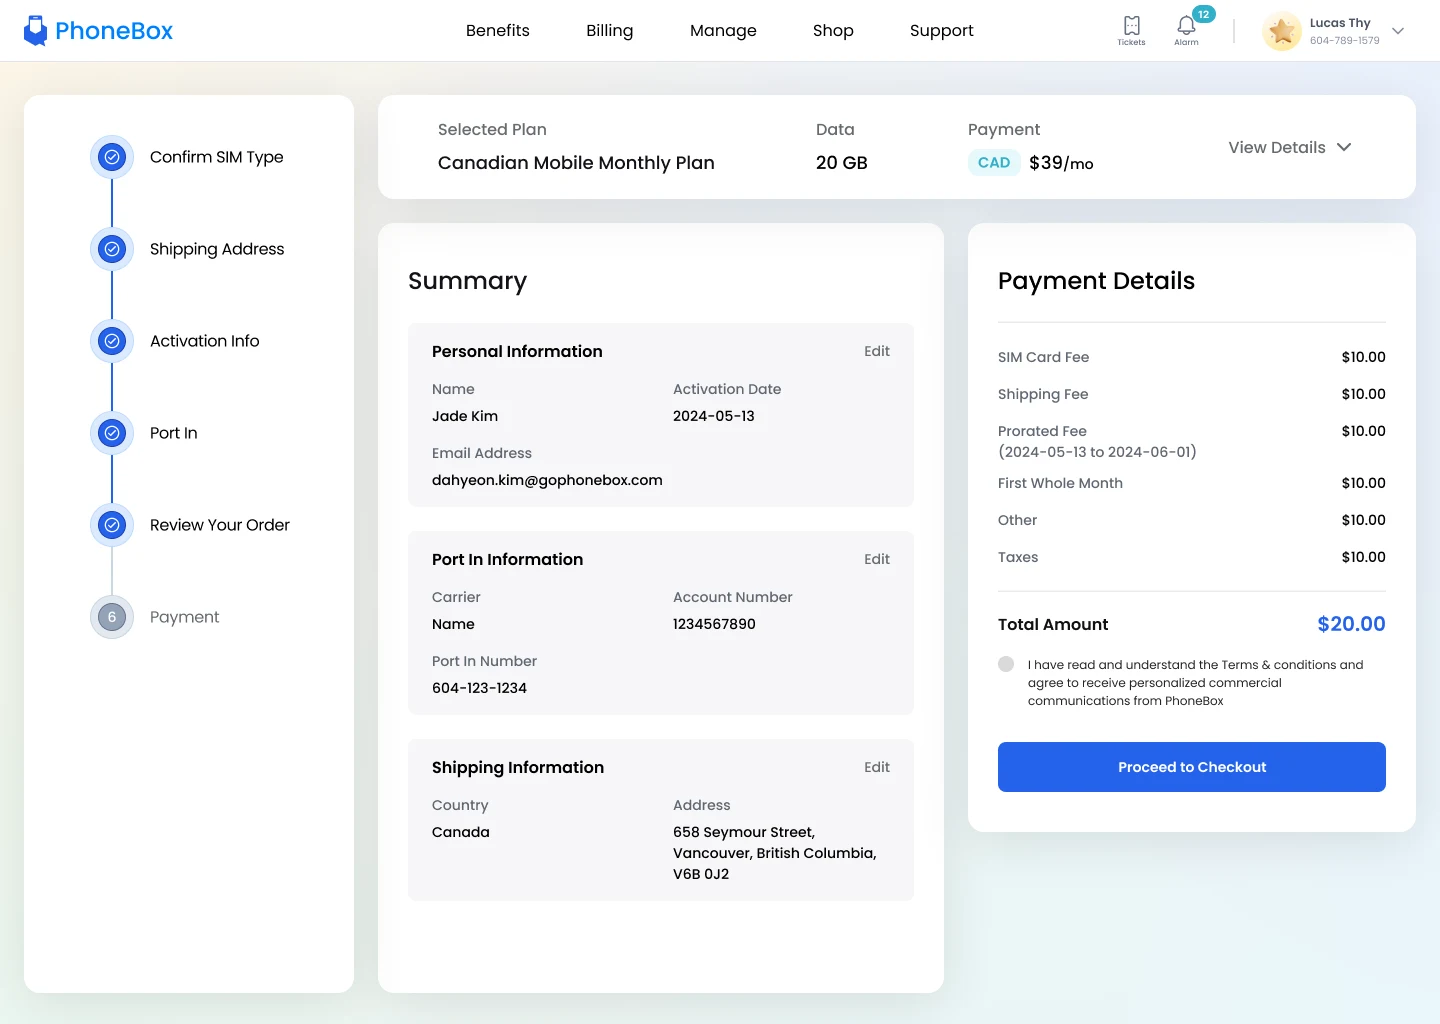Click the Payment step number 6 circle

[112, 617]
